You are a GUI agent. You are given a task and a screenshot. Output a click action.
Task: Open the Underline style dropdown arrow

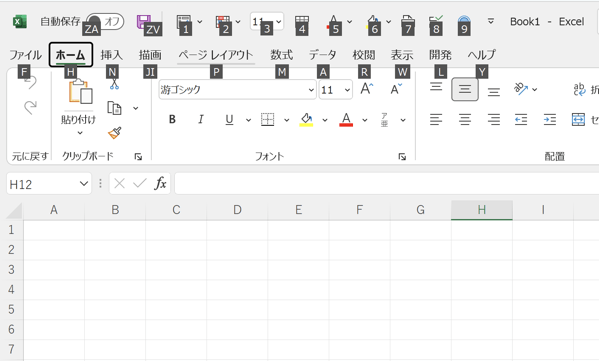pos(248,120)
